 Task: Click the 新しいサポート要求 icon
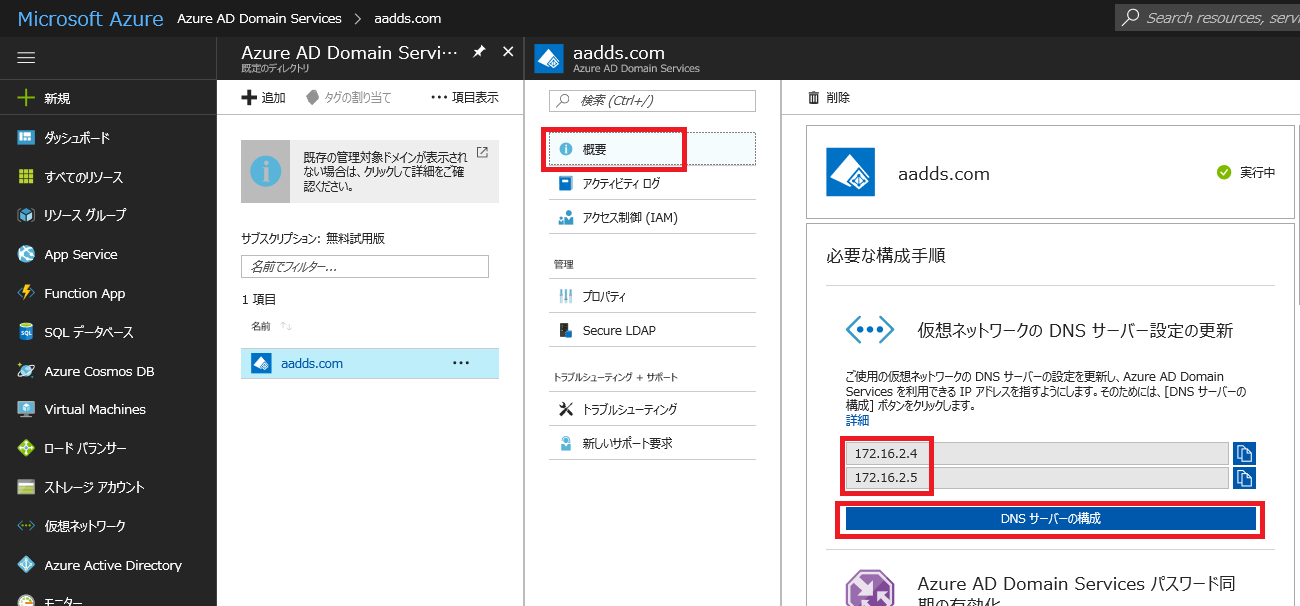click(565, 443)
